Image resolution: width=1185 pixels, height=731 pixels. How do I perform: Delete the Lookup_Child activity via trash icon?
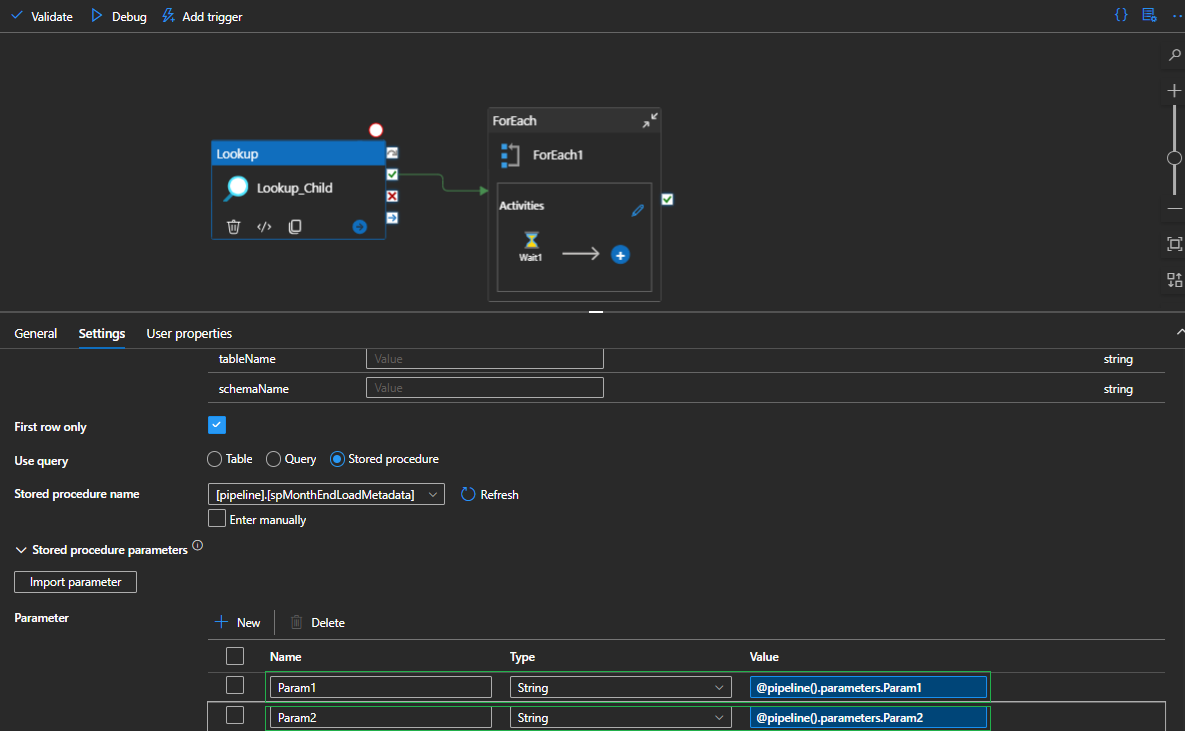click(234, 227)
